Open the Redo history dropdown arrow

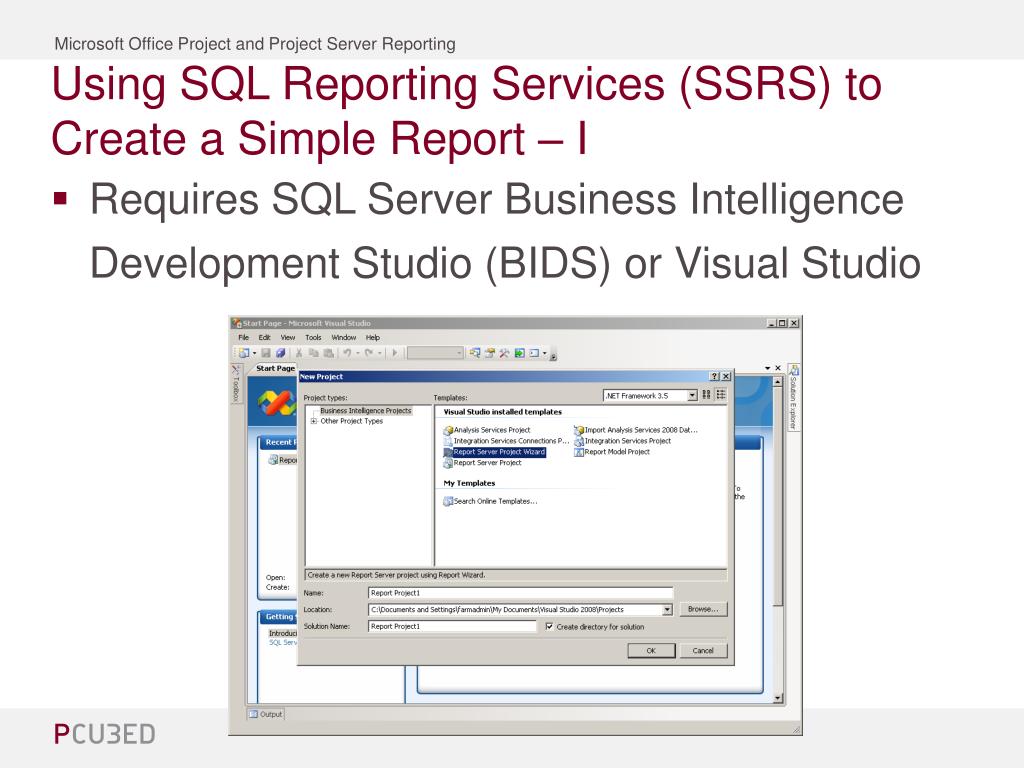379,353
